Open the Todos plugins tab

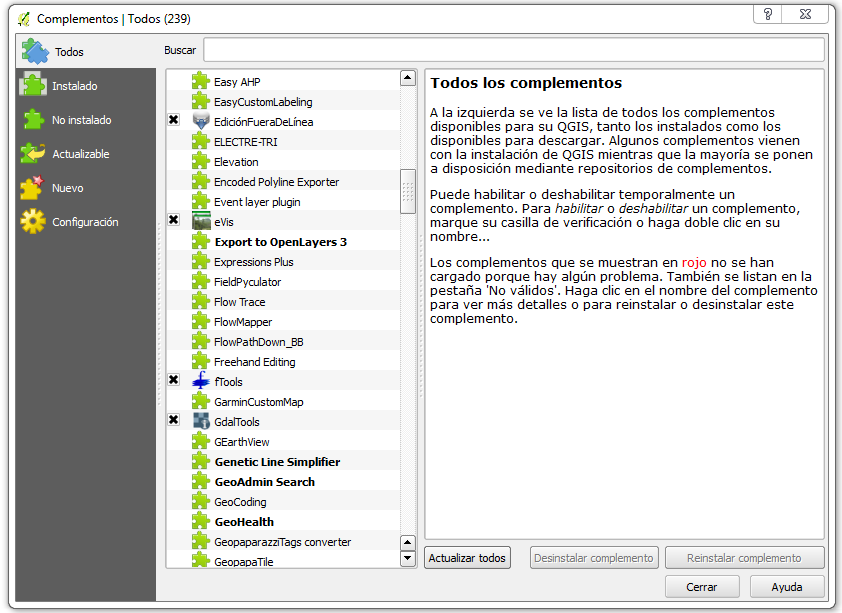86,52
